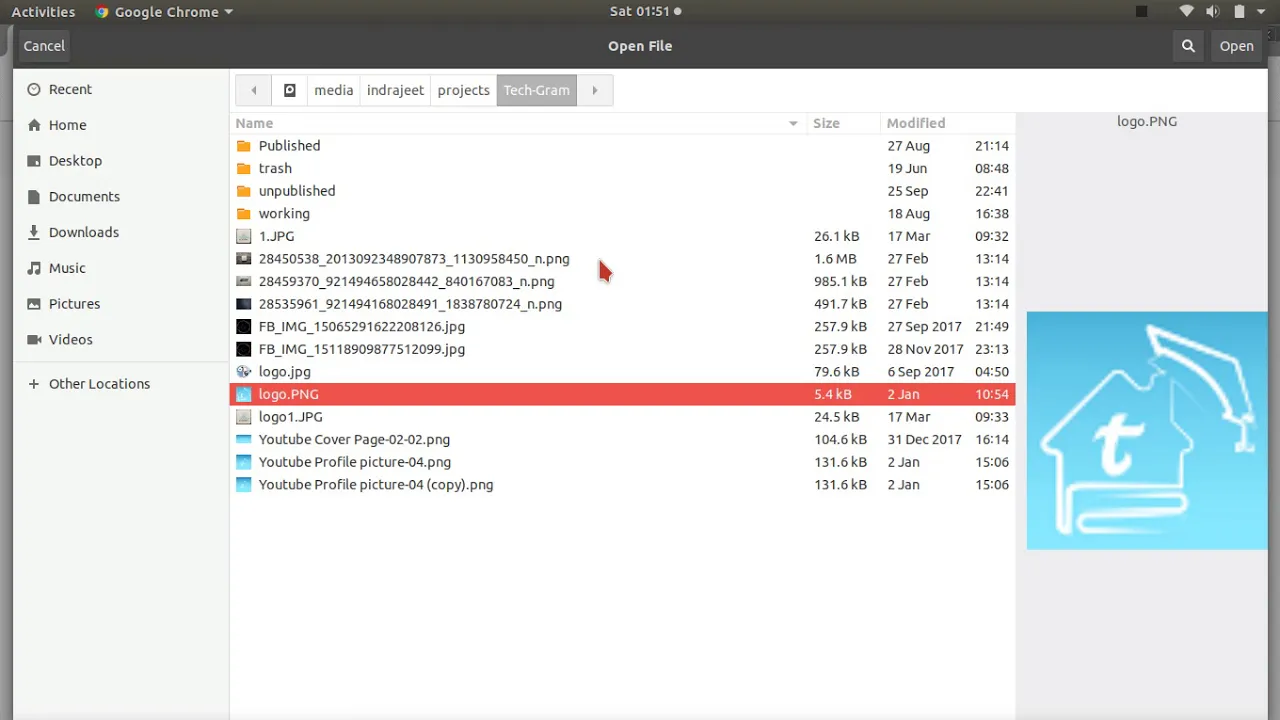Toggle sort order arrow in Name column
The height and width of the screenshot is (720, 1280).
pyautogui.click(x=793, y=123)
